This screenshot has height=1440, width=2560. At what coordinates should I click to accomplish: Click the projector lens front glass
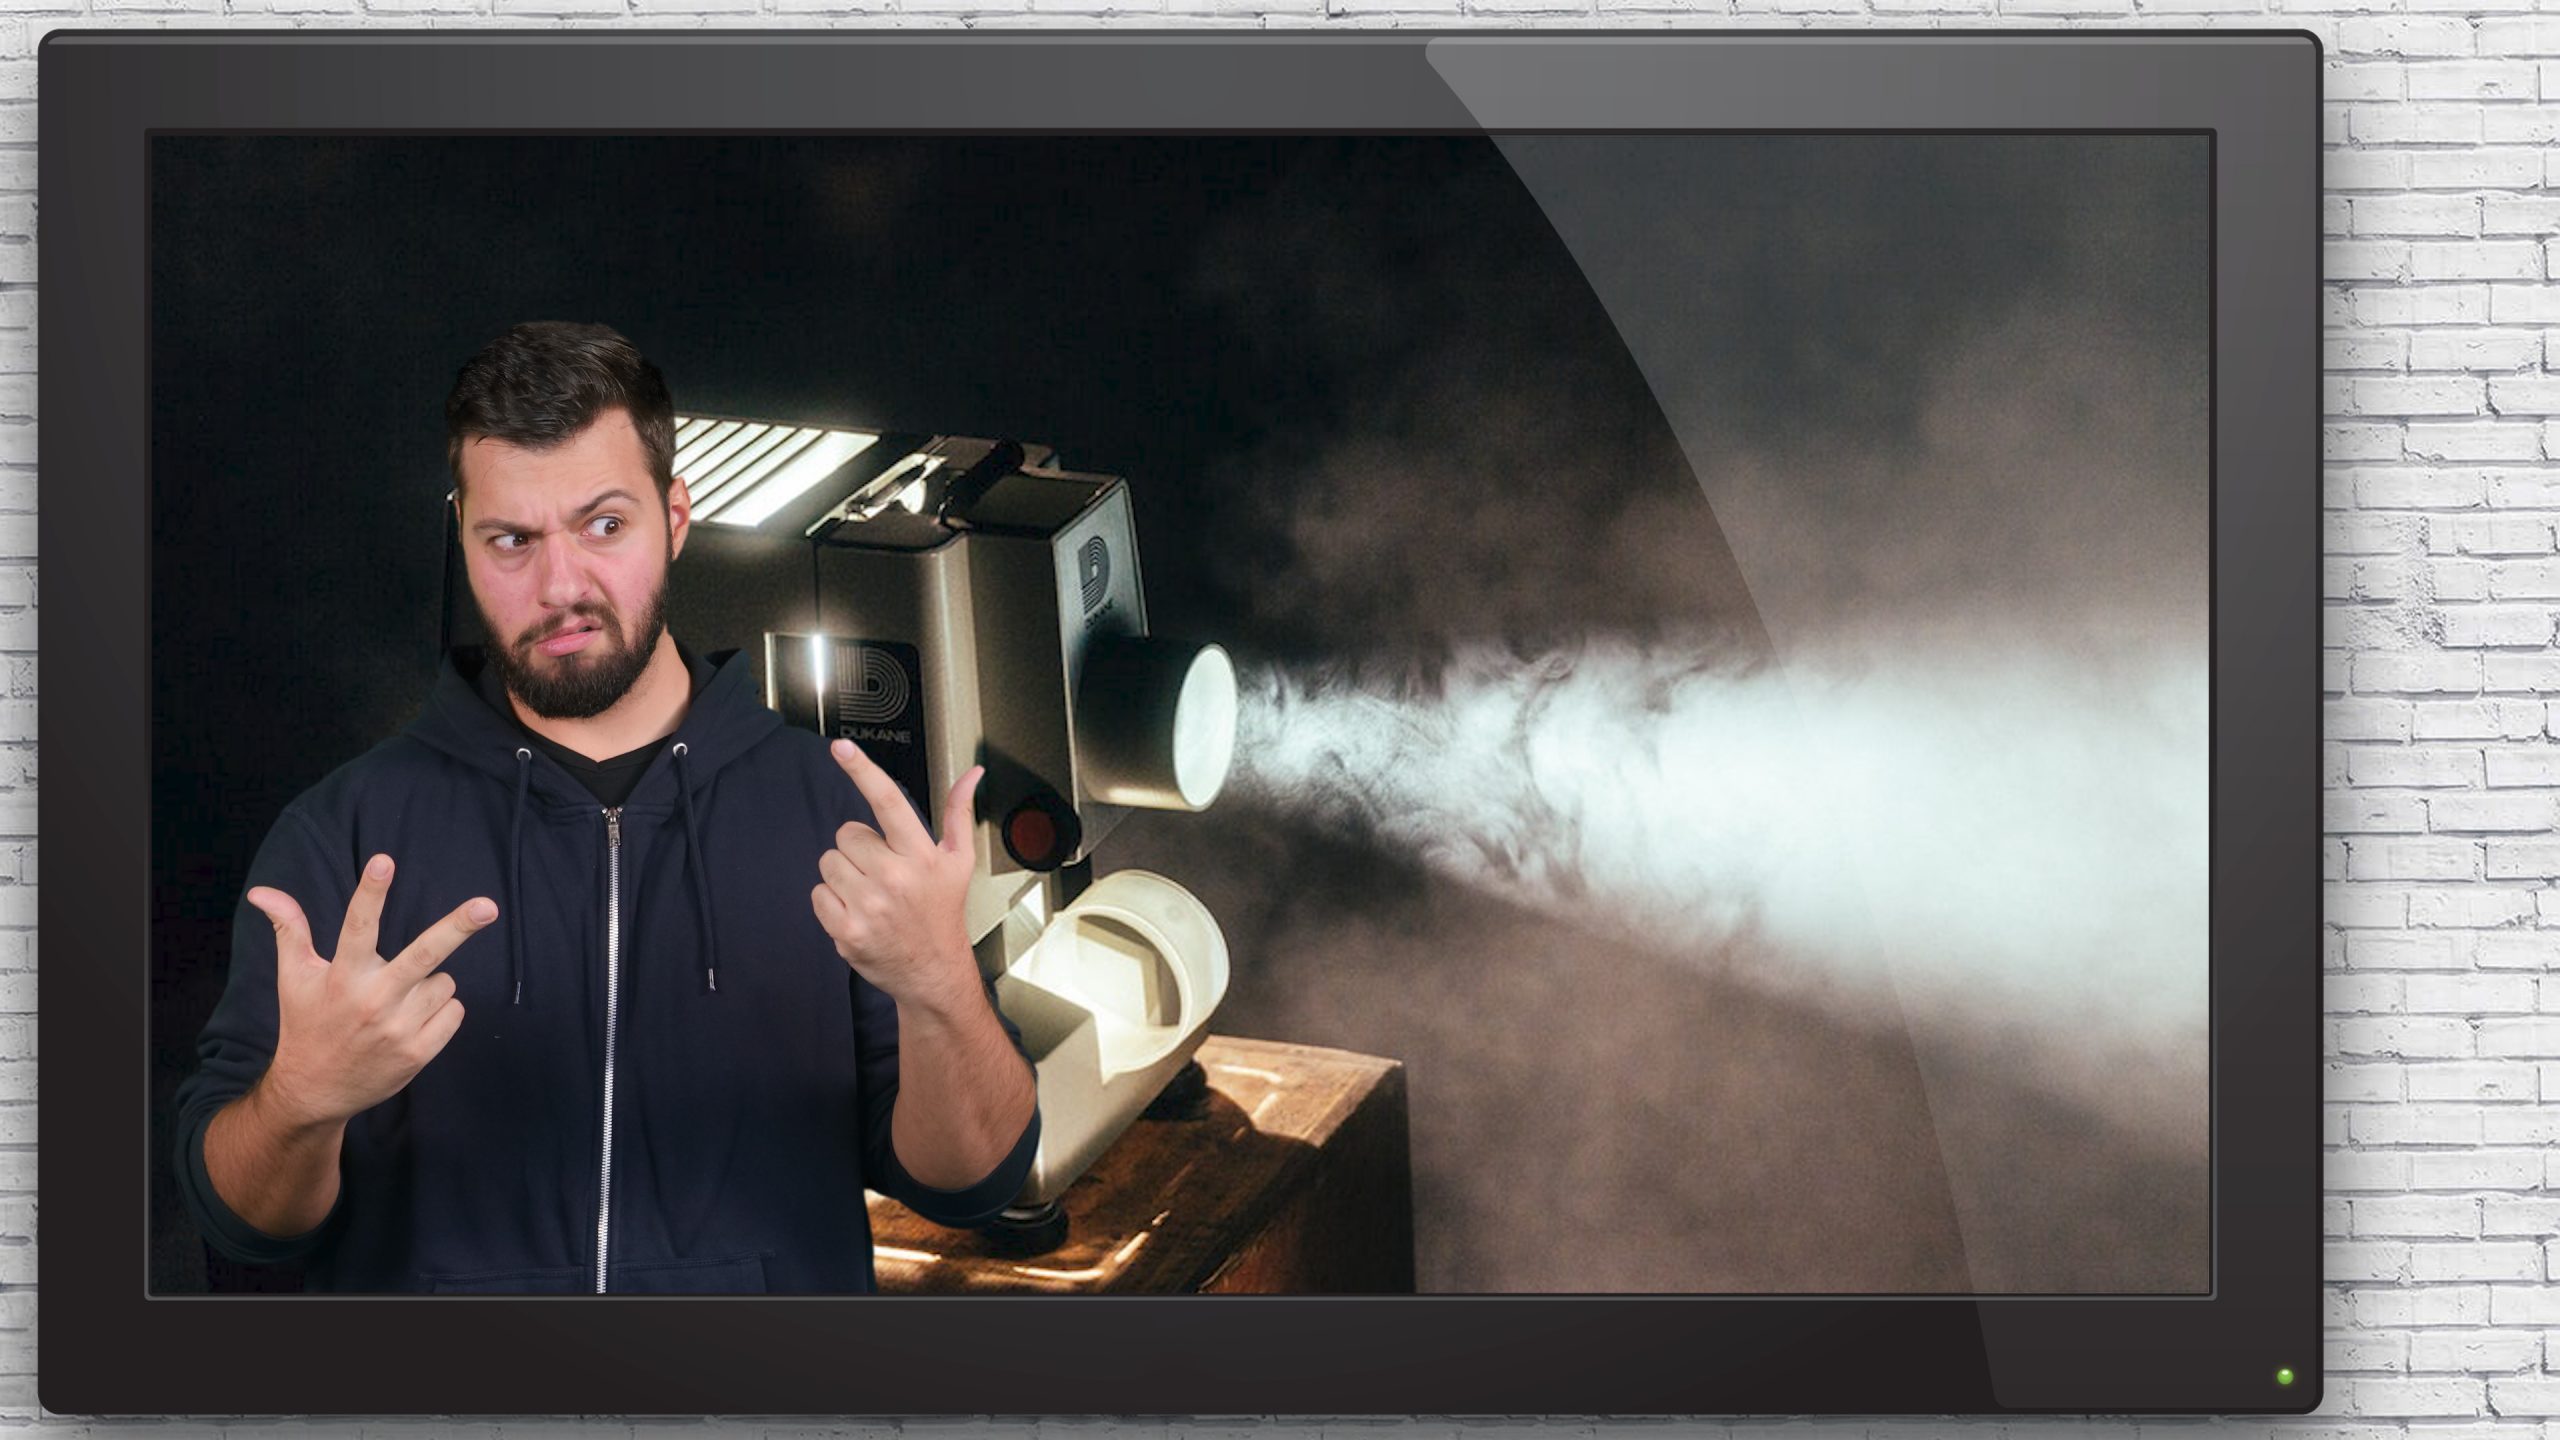point(1205,726)
